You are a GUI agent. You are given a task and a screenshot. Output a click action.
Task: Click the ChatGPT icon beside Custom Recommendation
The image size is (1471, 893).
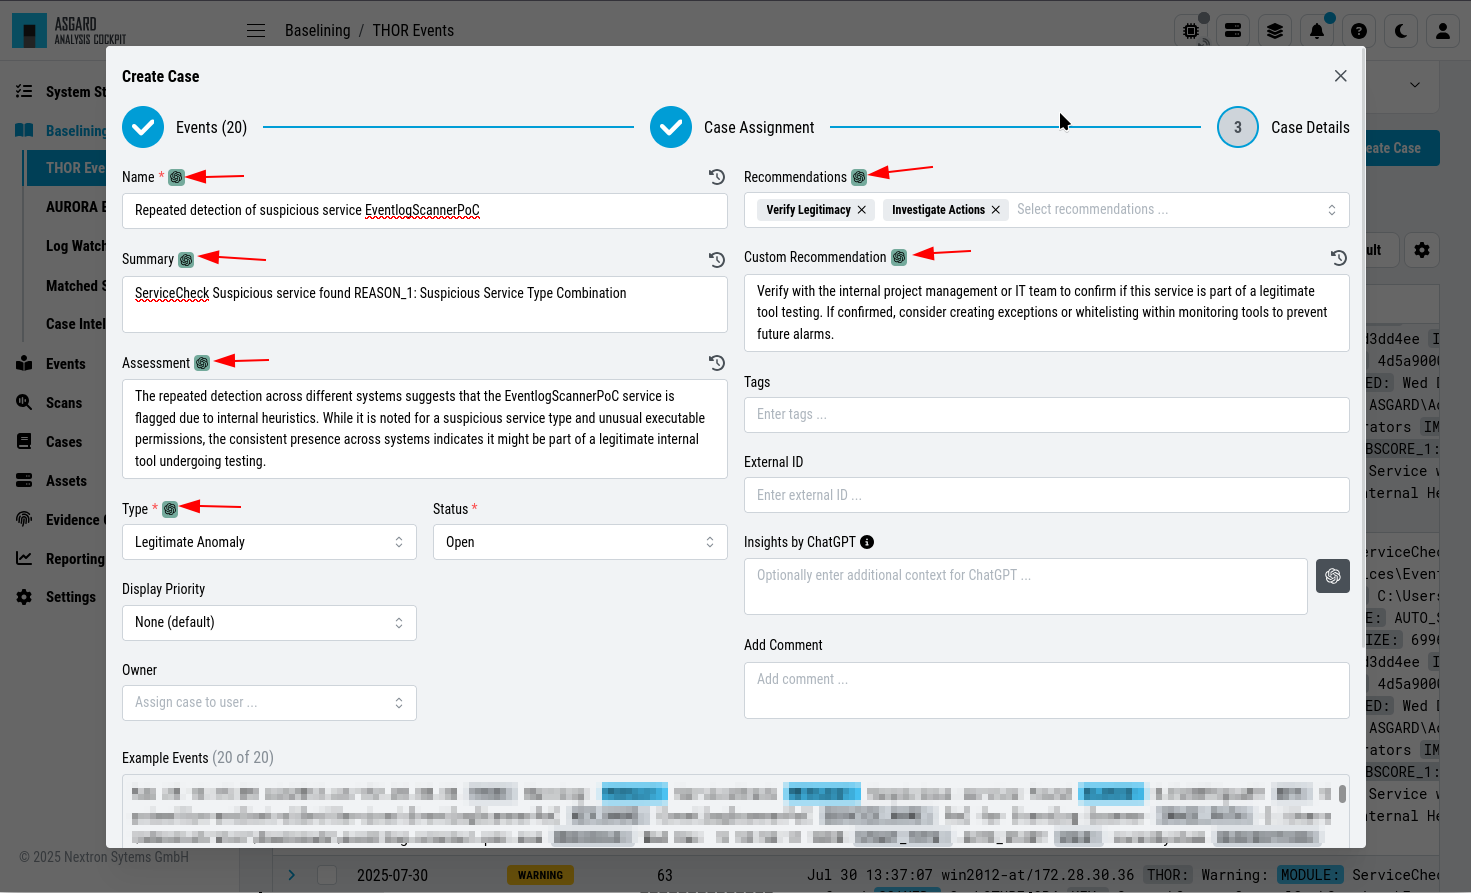click(x=899, y=257)
